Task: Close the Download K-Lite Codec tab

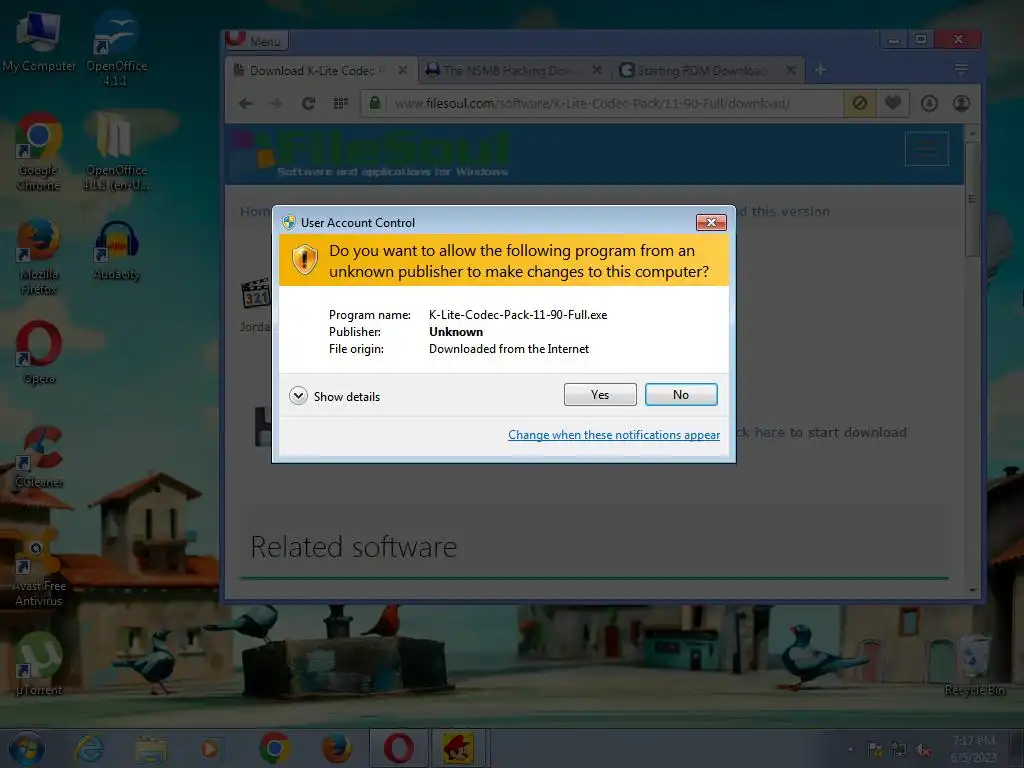Action: (x=403, y=70)
